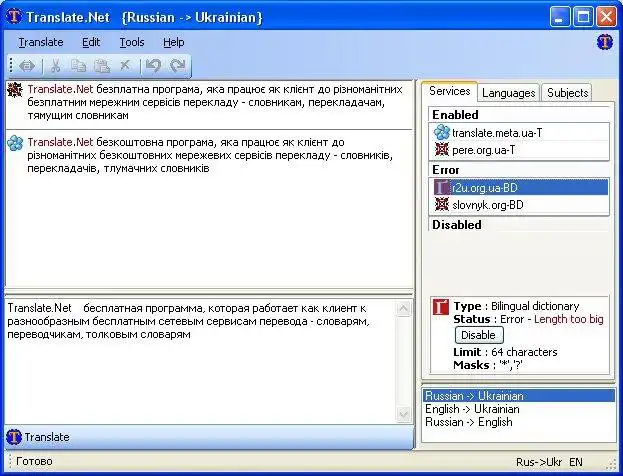This screenshot has width=623, height=476.
Task: Click the Error group header
Action: click(x=446, y=170)
